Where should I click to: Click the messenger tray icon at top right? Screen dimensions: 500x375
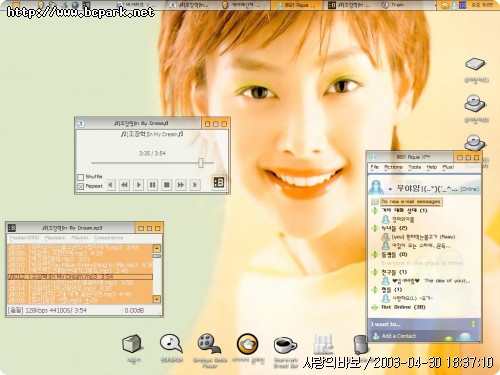click(x=454, y=5)
